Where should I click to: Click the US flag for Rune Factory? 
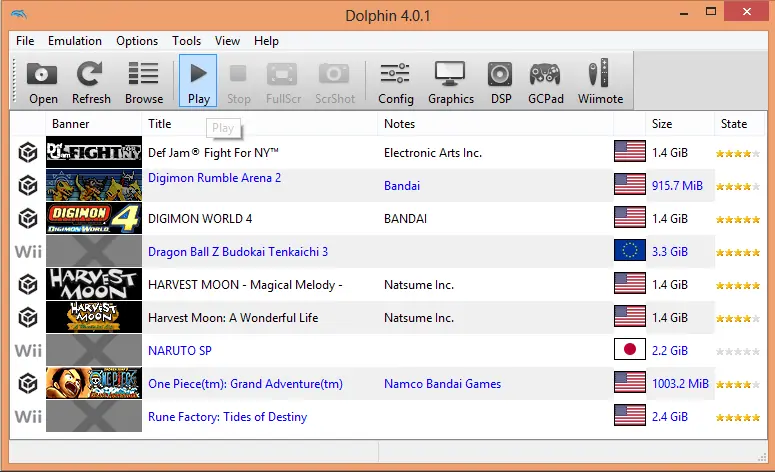pos(630,415)
